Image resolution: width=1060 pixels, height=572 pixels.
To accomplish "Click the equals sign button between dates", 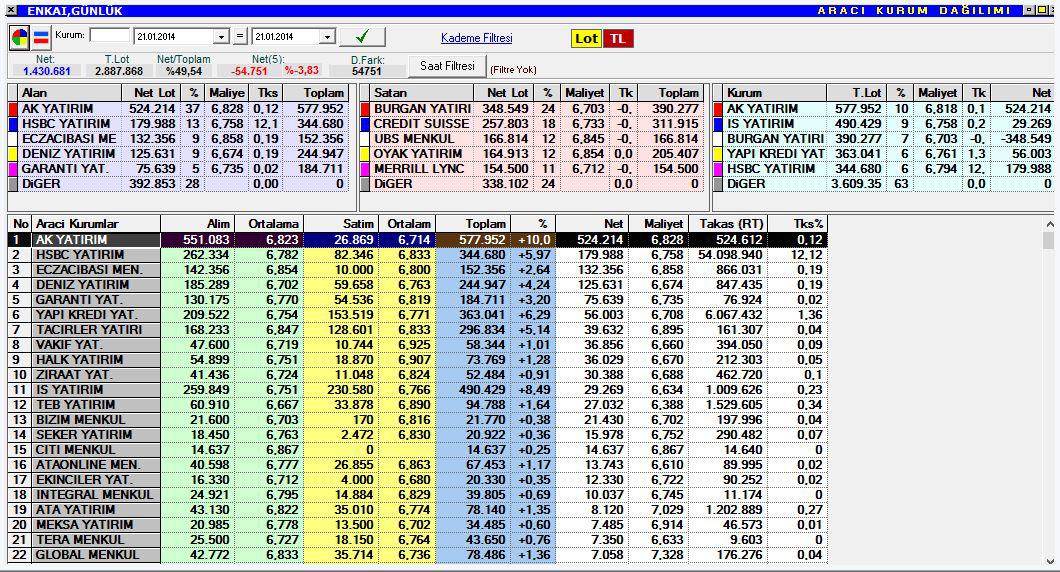I will coord(240,37).
